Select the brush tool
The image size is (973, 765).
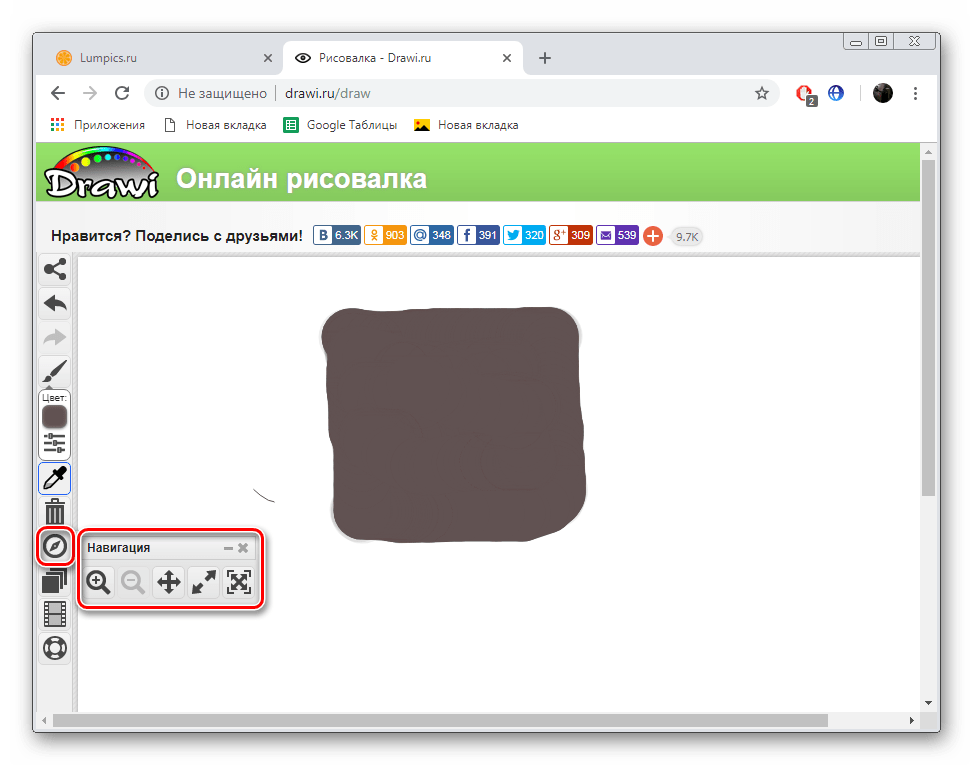point(54,372)
